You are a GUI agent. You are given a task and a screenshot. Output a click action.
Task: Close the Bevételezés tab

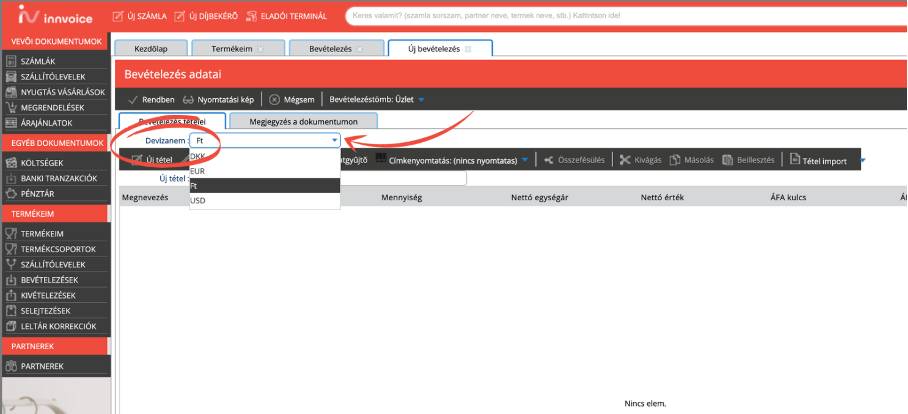point(360,48)
